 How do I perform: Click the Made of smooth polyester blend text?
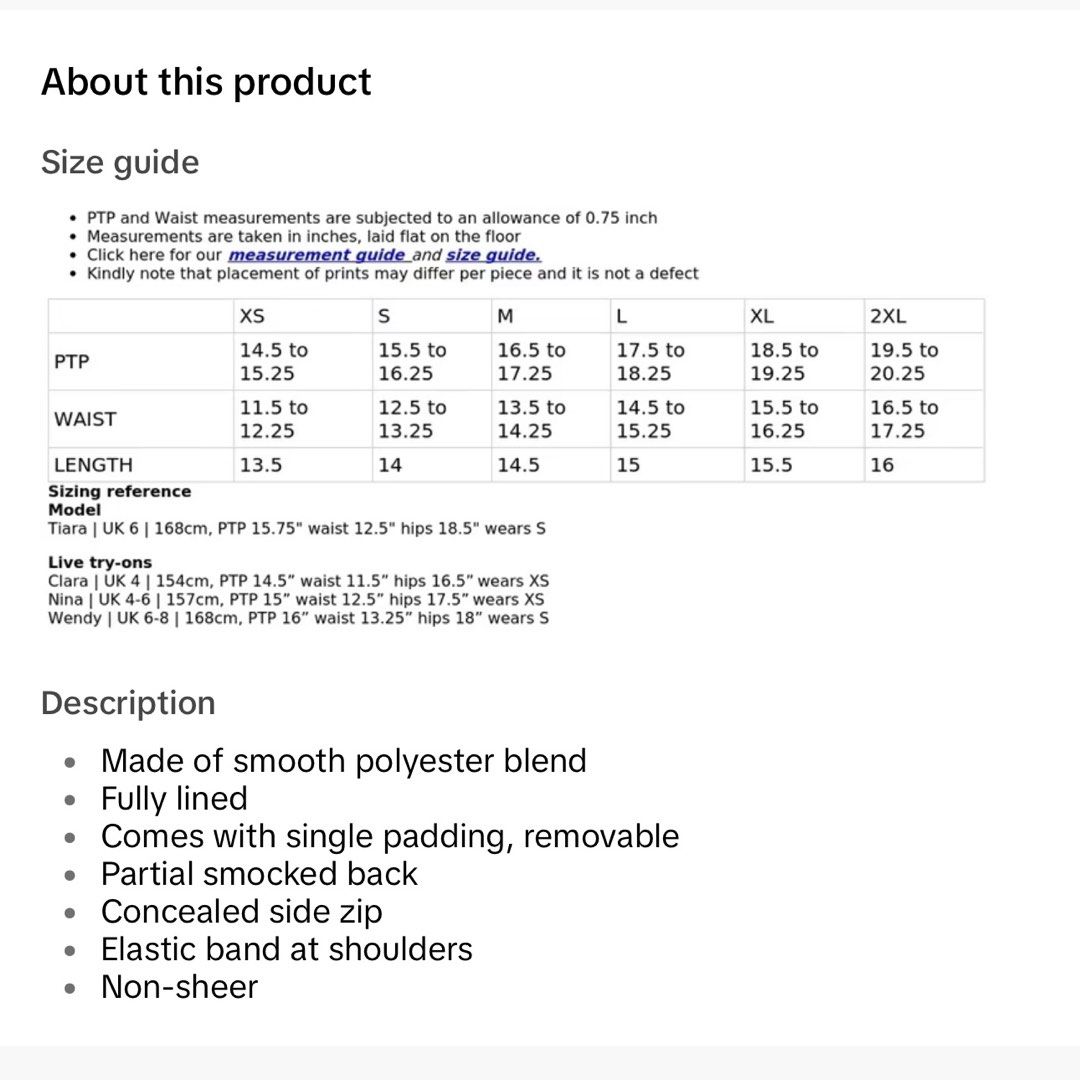coord(344,762)
